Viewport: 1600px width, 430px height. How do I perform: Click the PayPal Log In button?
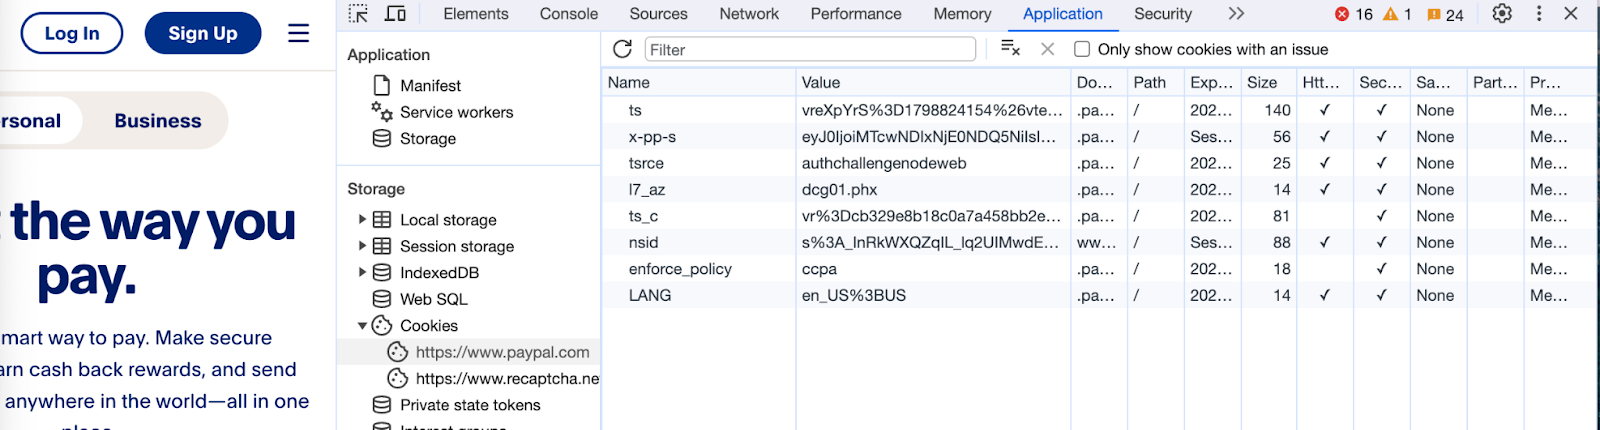[72, 33]
